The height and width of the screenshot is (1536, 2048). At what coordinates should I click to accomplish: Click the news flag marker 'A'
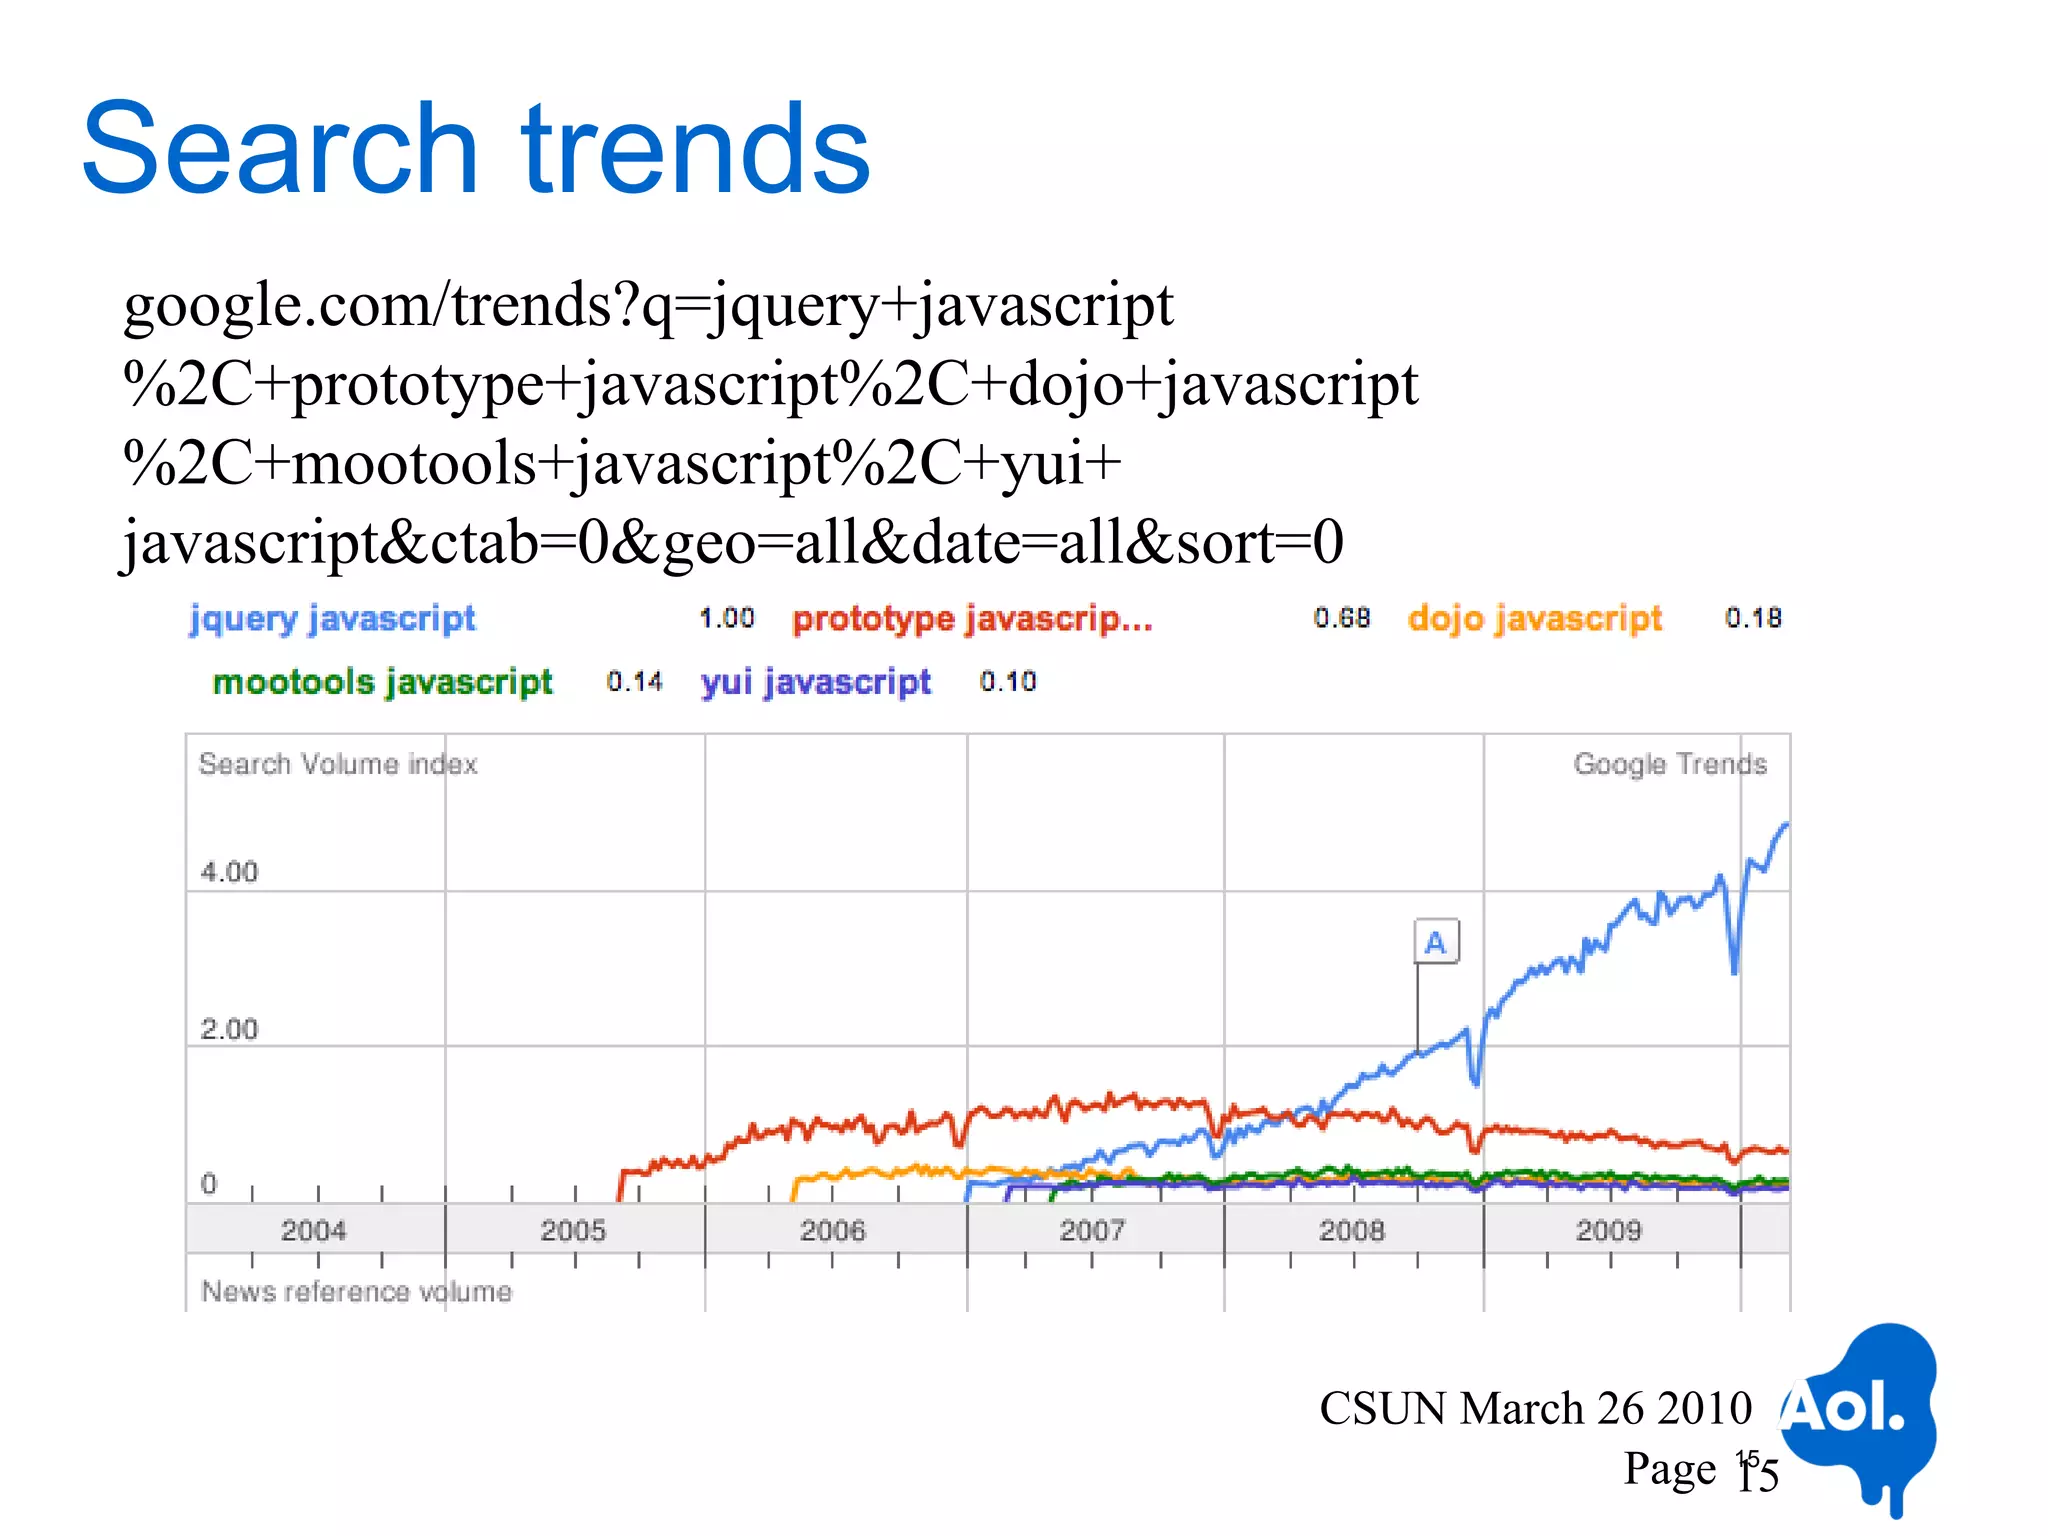click(1436, 942)
